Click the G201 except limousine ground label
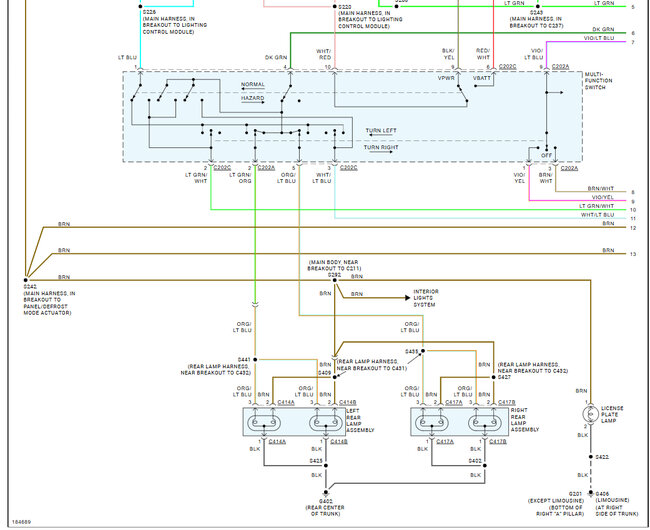650x530 pixels. 556,504
